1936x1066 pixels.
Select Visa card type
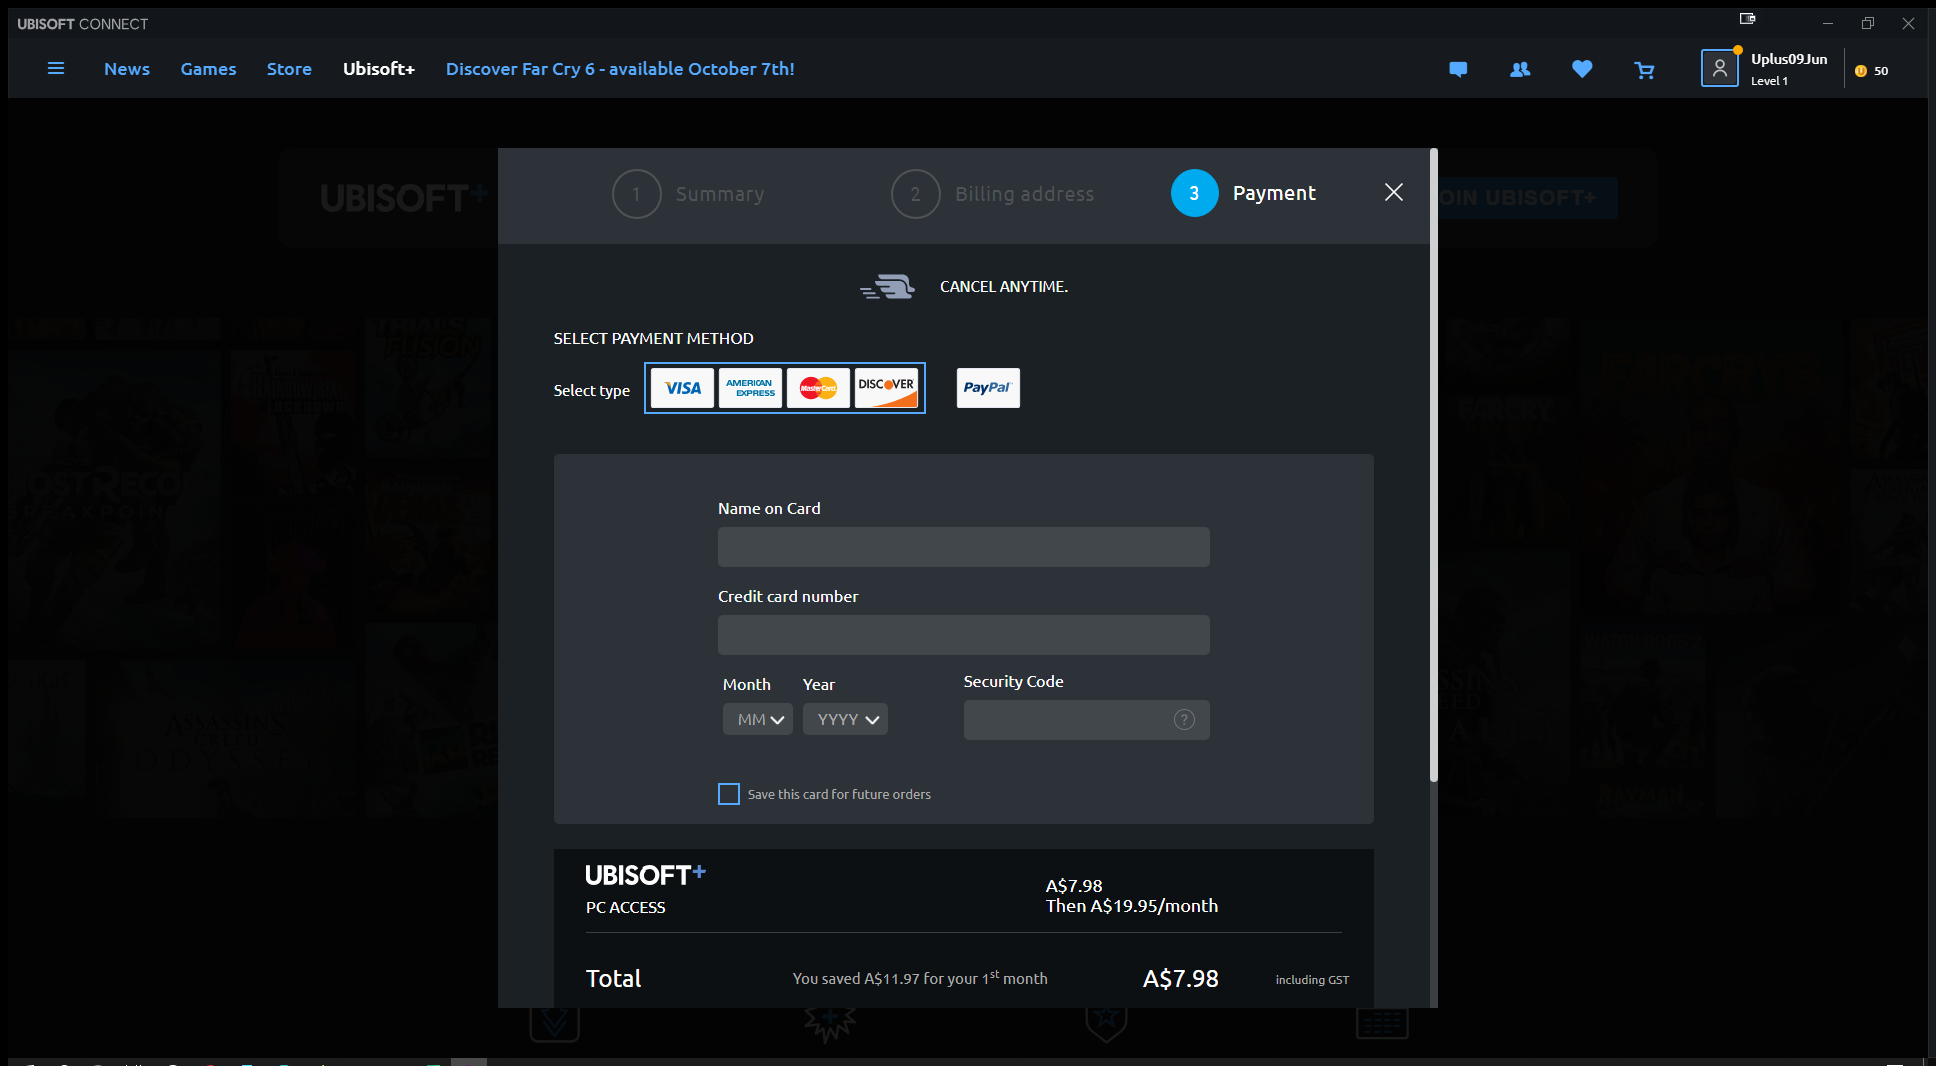coord(682,388)
